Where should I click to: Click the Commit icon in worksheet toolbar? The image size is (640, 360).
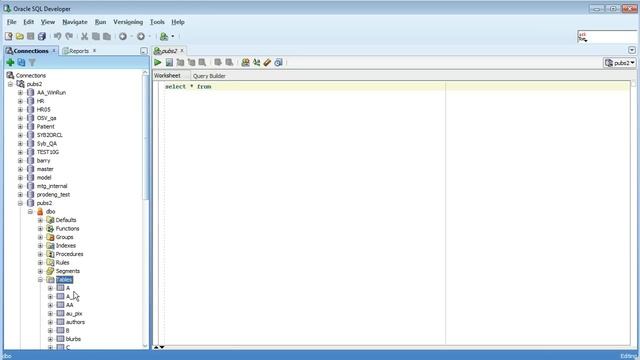pyautogui.click(x=218, y=62)
